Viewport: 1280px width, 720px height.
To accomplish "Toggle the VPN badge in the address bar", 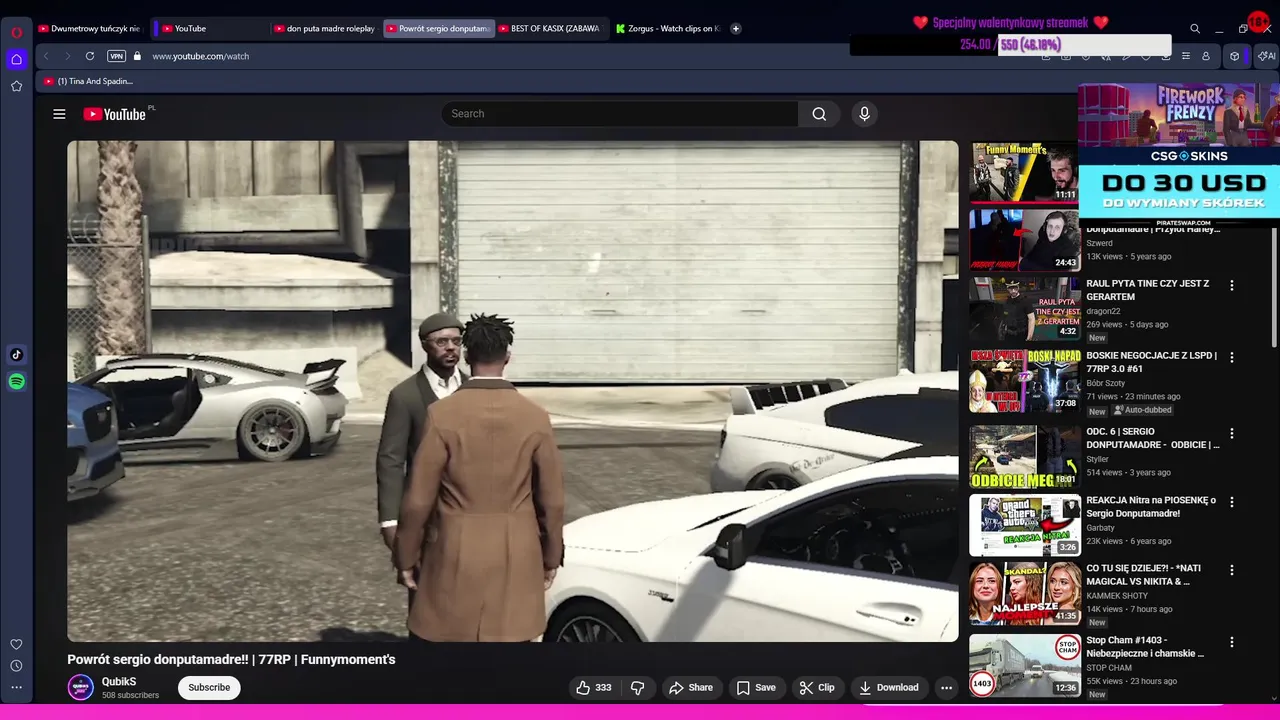I will click(116, 56).
